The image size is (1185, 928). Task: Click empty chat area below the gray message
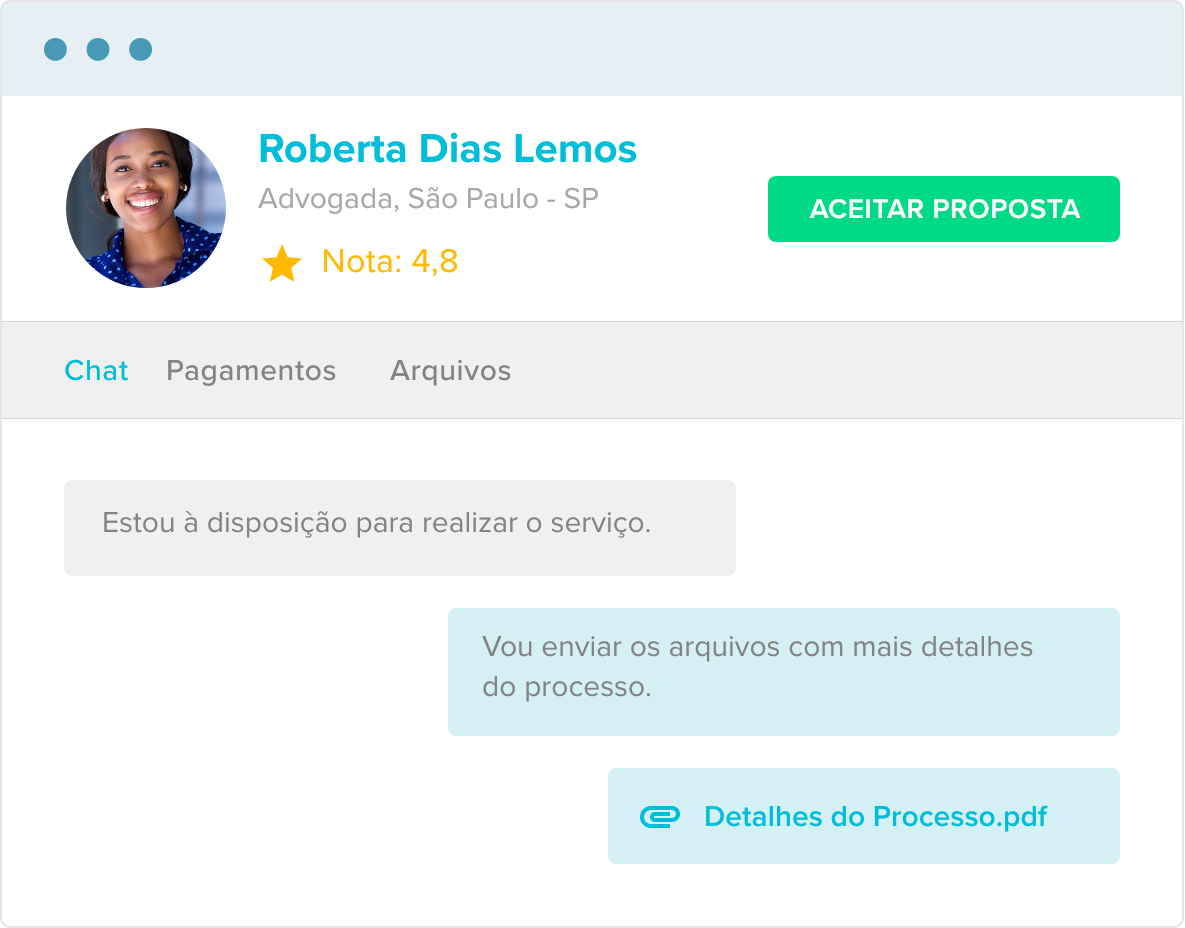[250, 700]
